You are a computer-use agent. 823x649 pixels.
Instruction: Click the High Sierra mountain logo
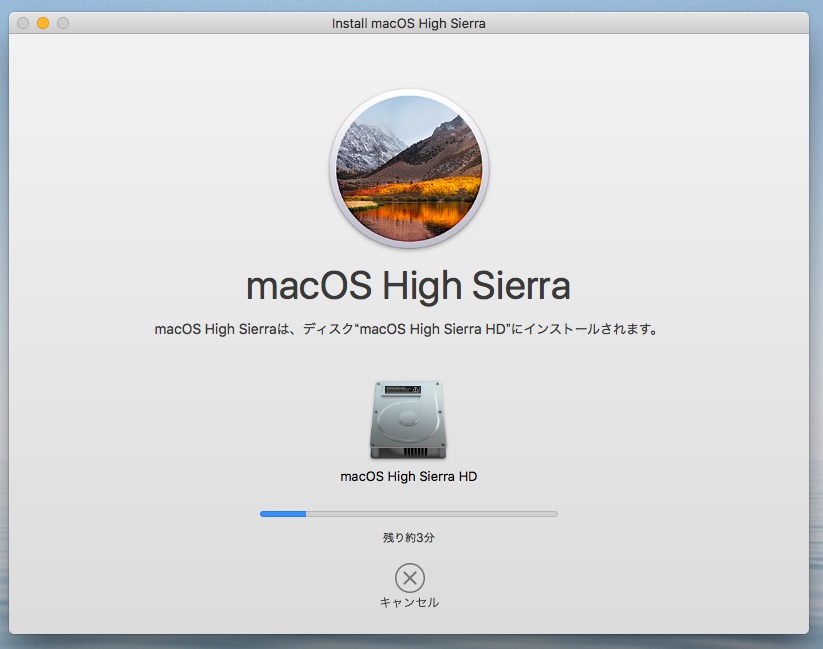(409, 168)
